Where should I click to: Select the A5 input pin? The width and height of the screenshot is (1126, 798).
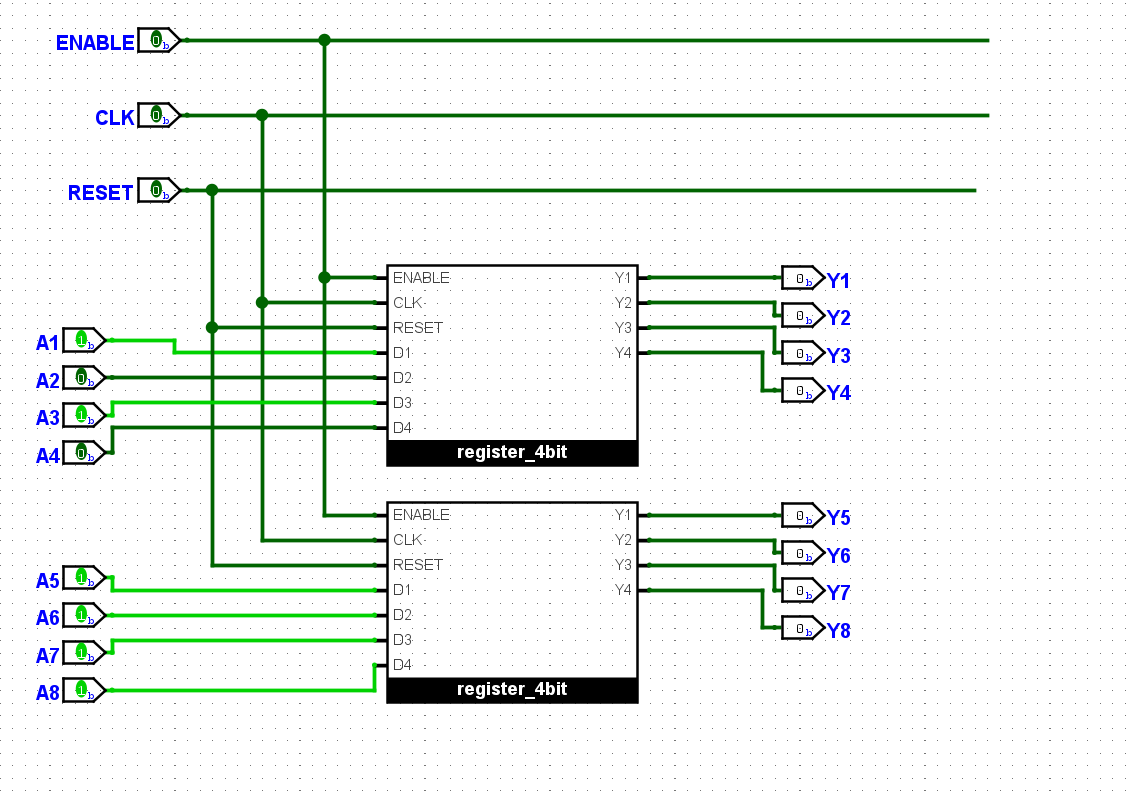(x=82, y=578)
